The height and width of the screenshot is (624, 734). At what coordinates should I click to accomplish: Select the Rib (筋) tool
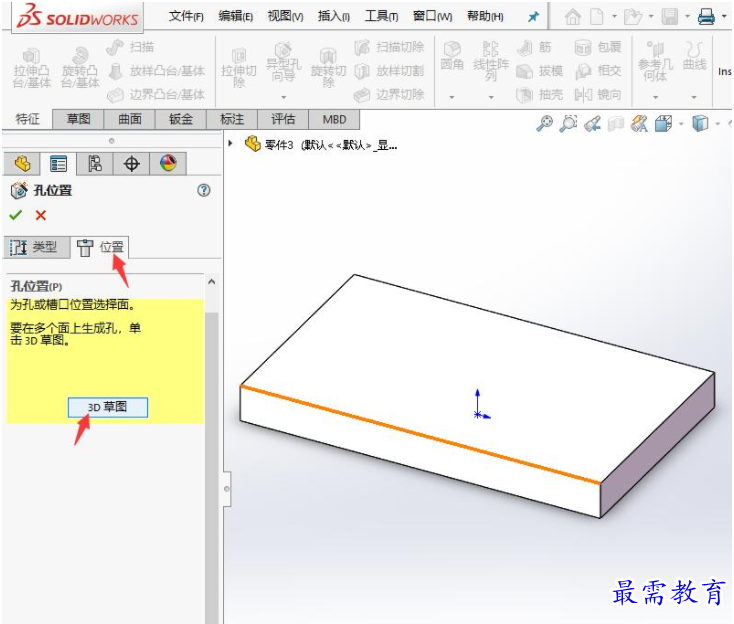(x=534, y=47)
